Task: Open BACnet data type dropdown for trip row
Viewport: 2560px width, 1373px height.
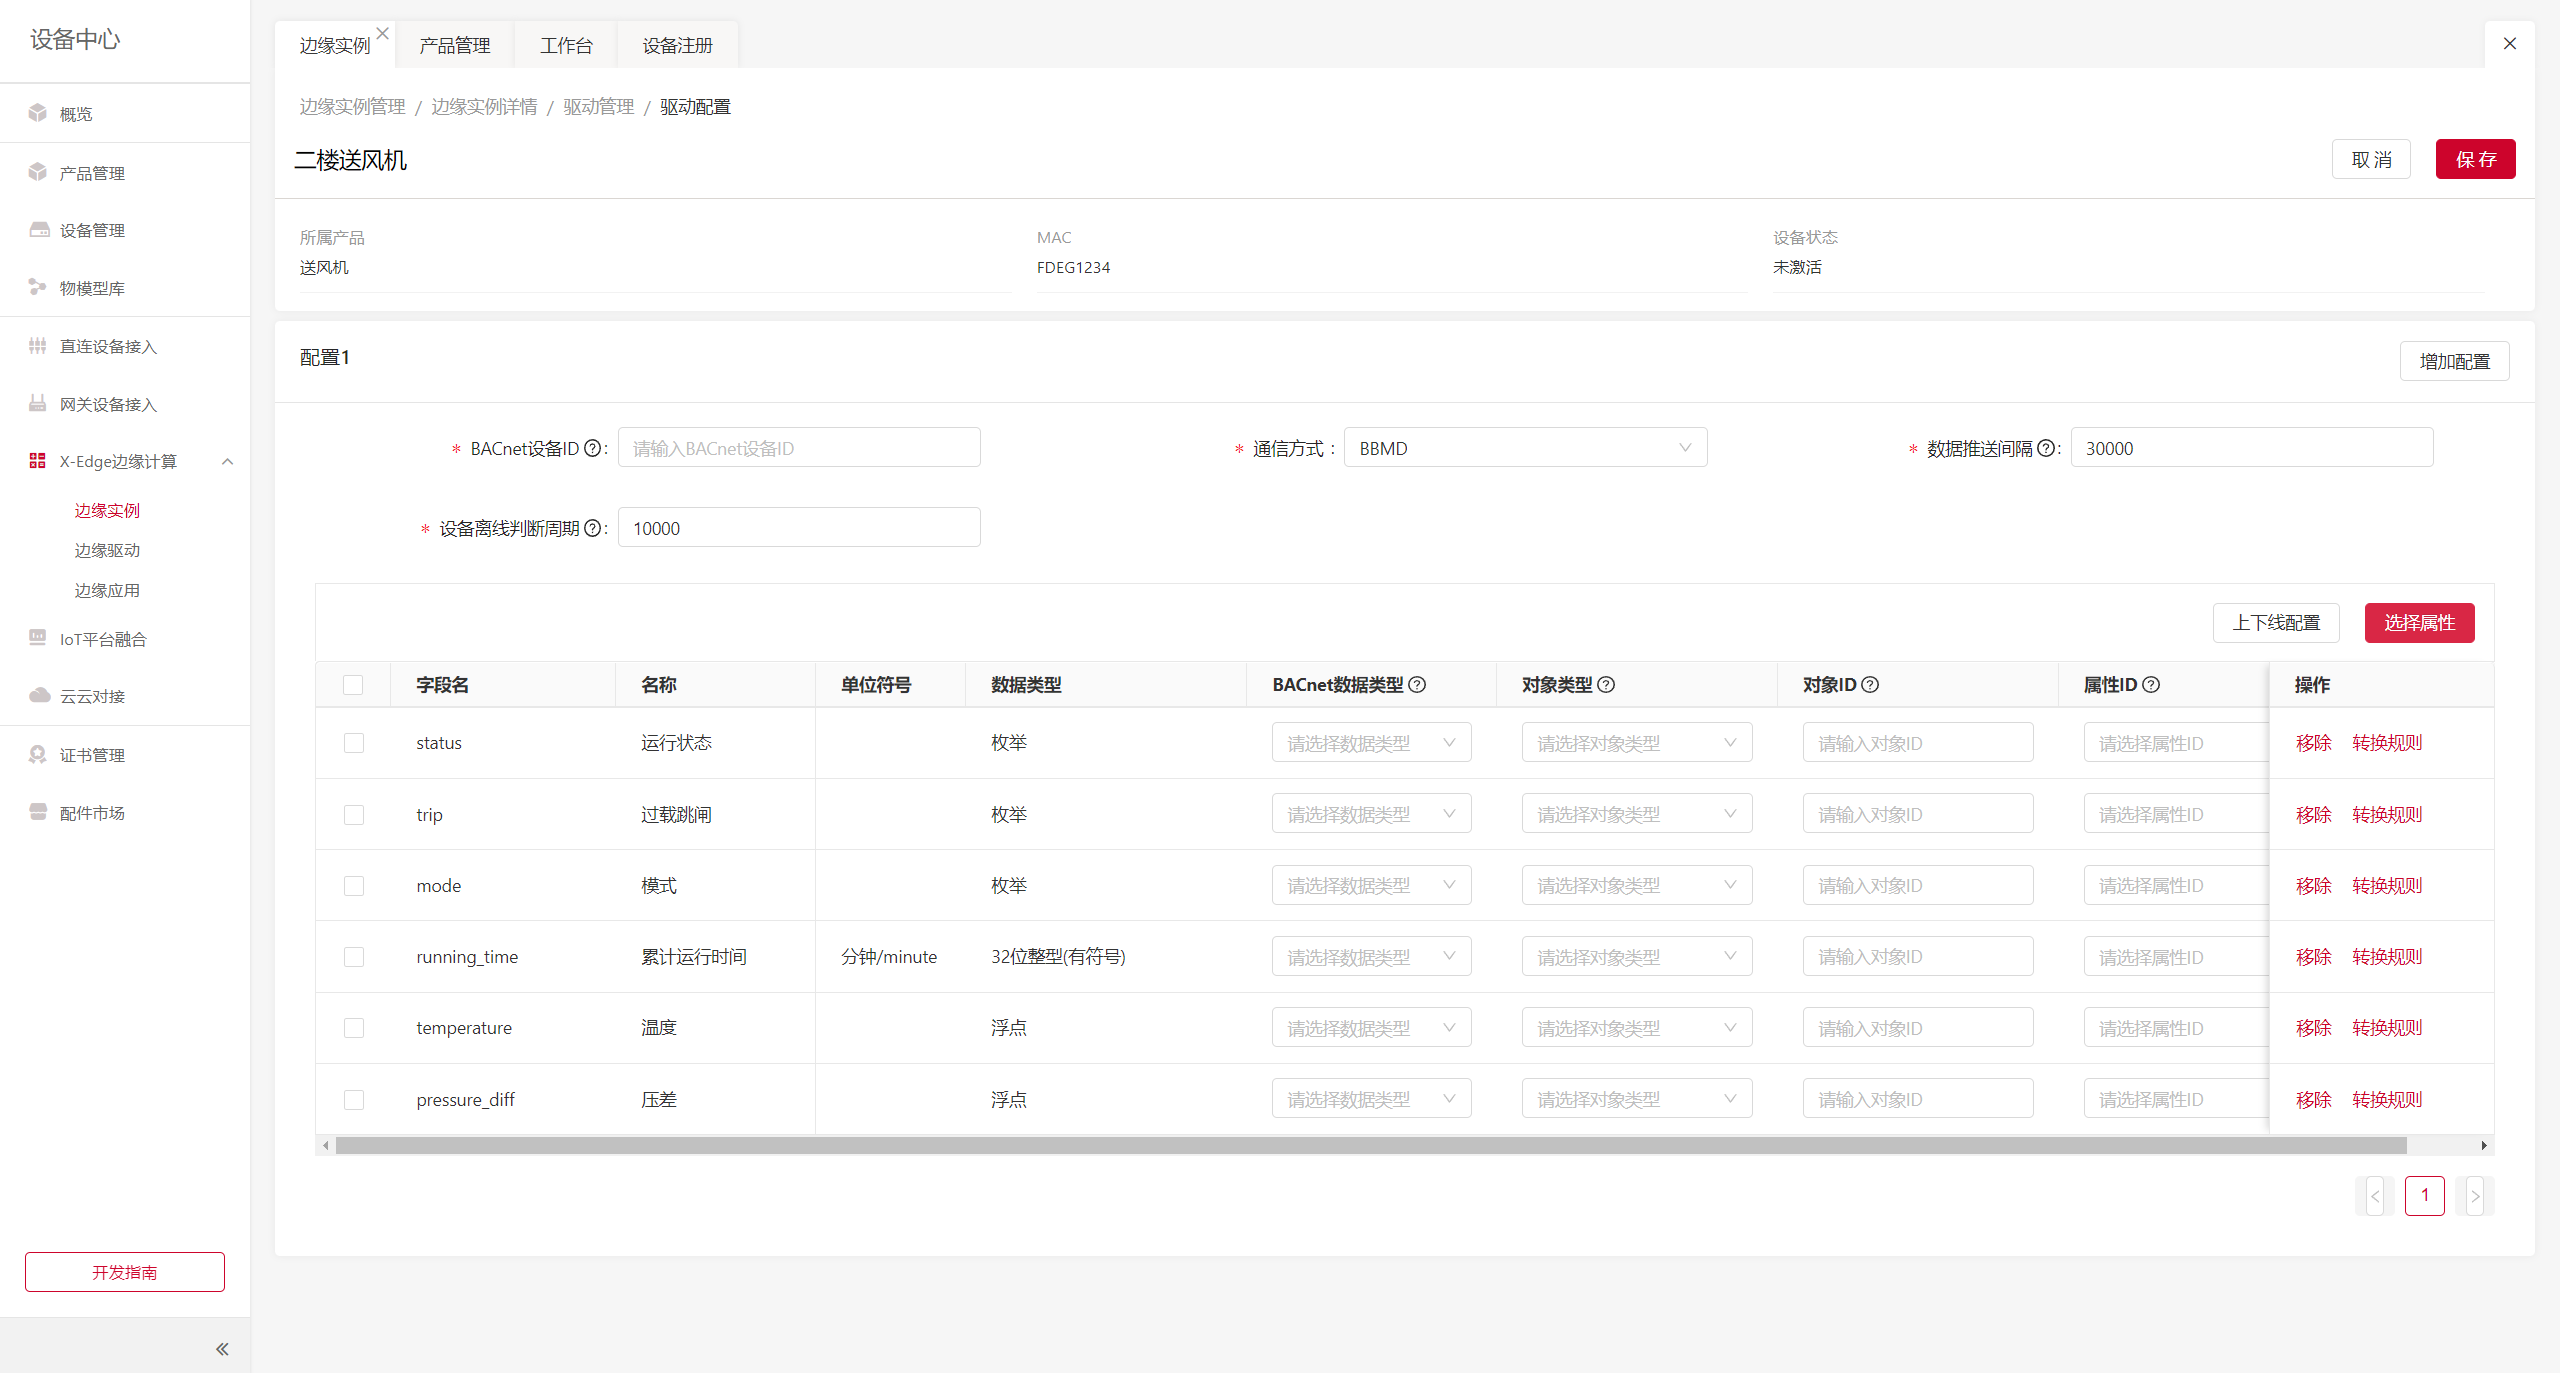Action: (x=1370, y=814)
